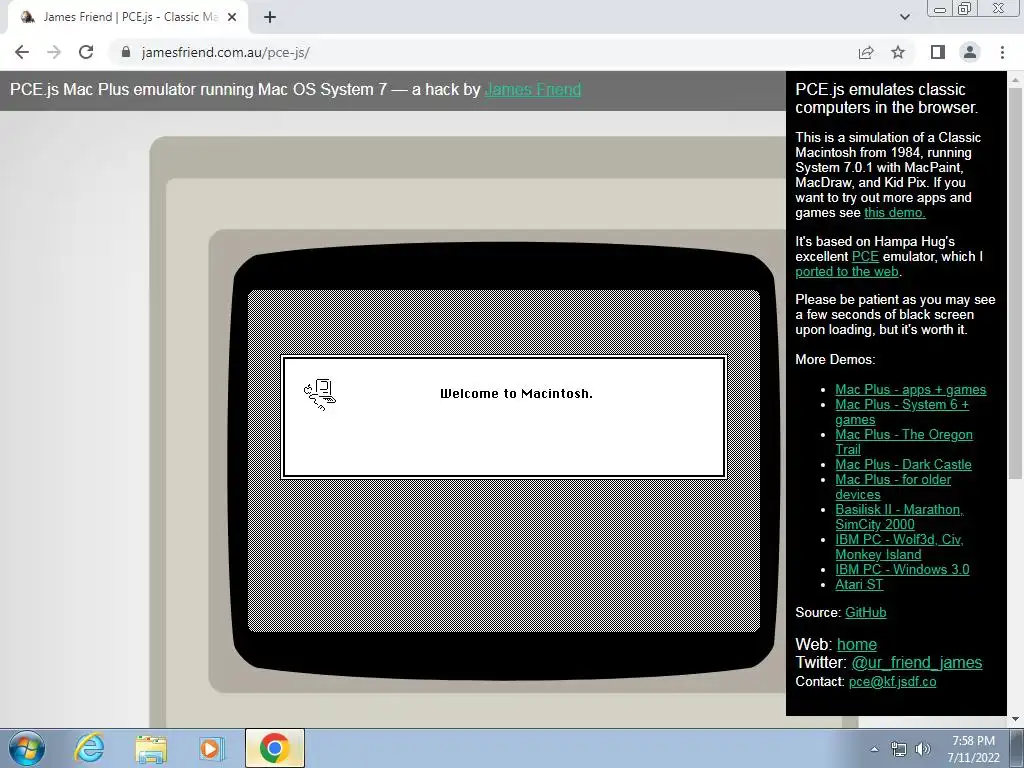Open 'ported to the web' link
This screenshot has height=768, width=1024.
coord(847,272)
